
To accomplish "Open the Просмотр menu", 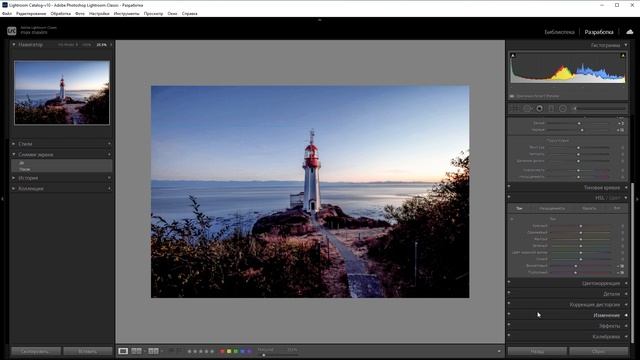I will coord(153,13).
